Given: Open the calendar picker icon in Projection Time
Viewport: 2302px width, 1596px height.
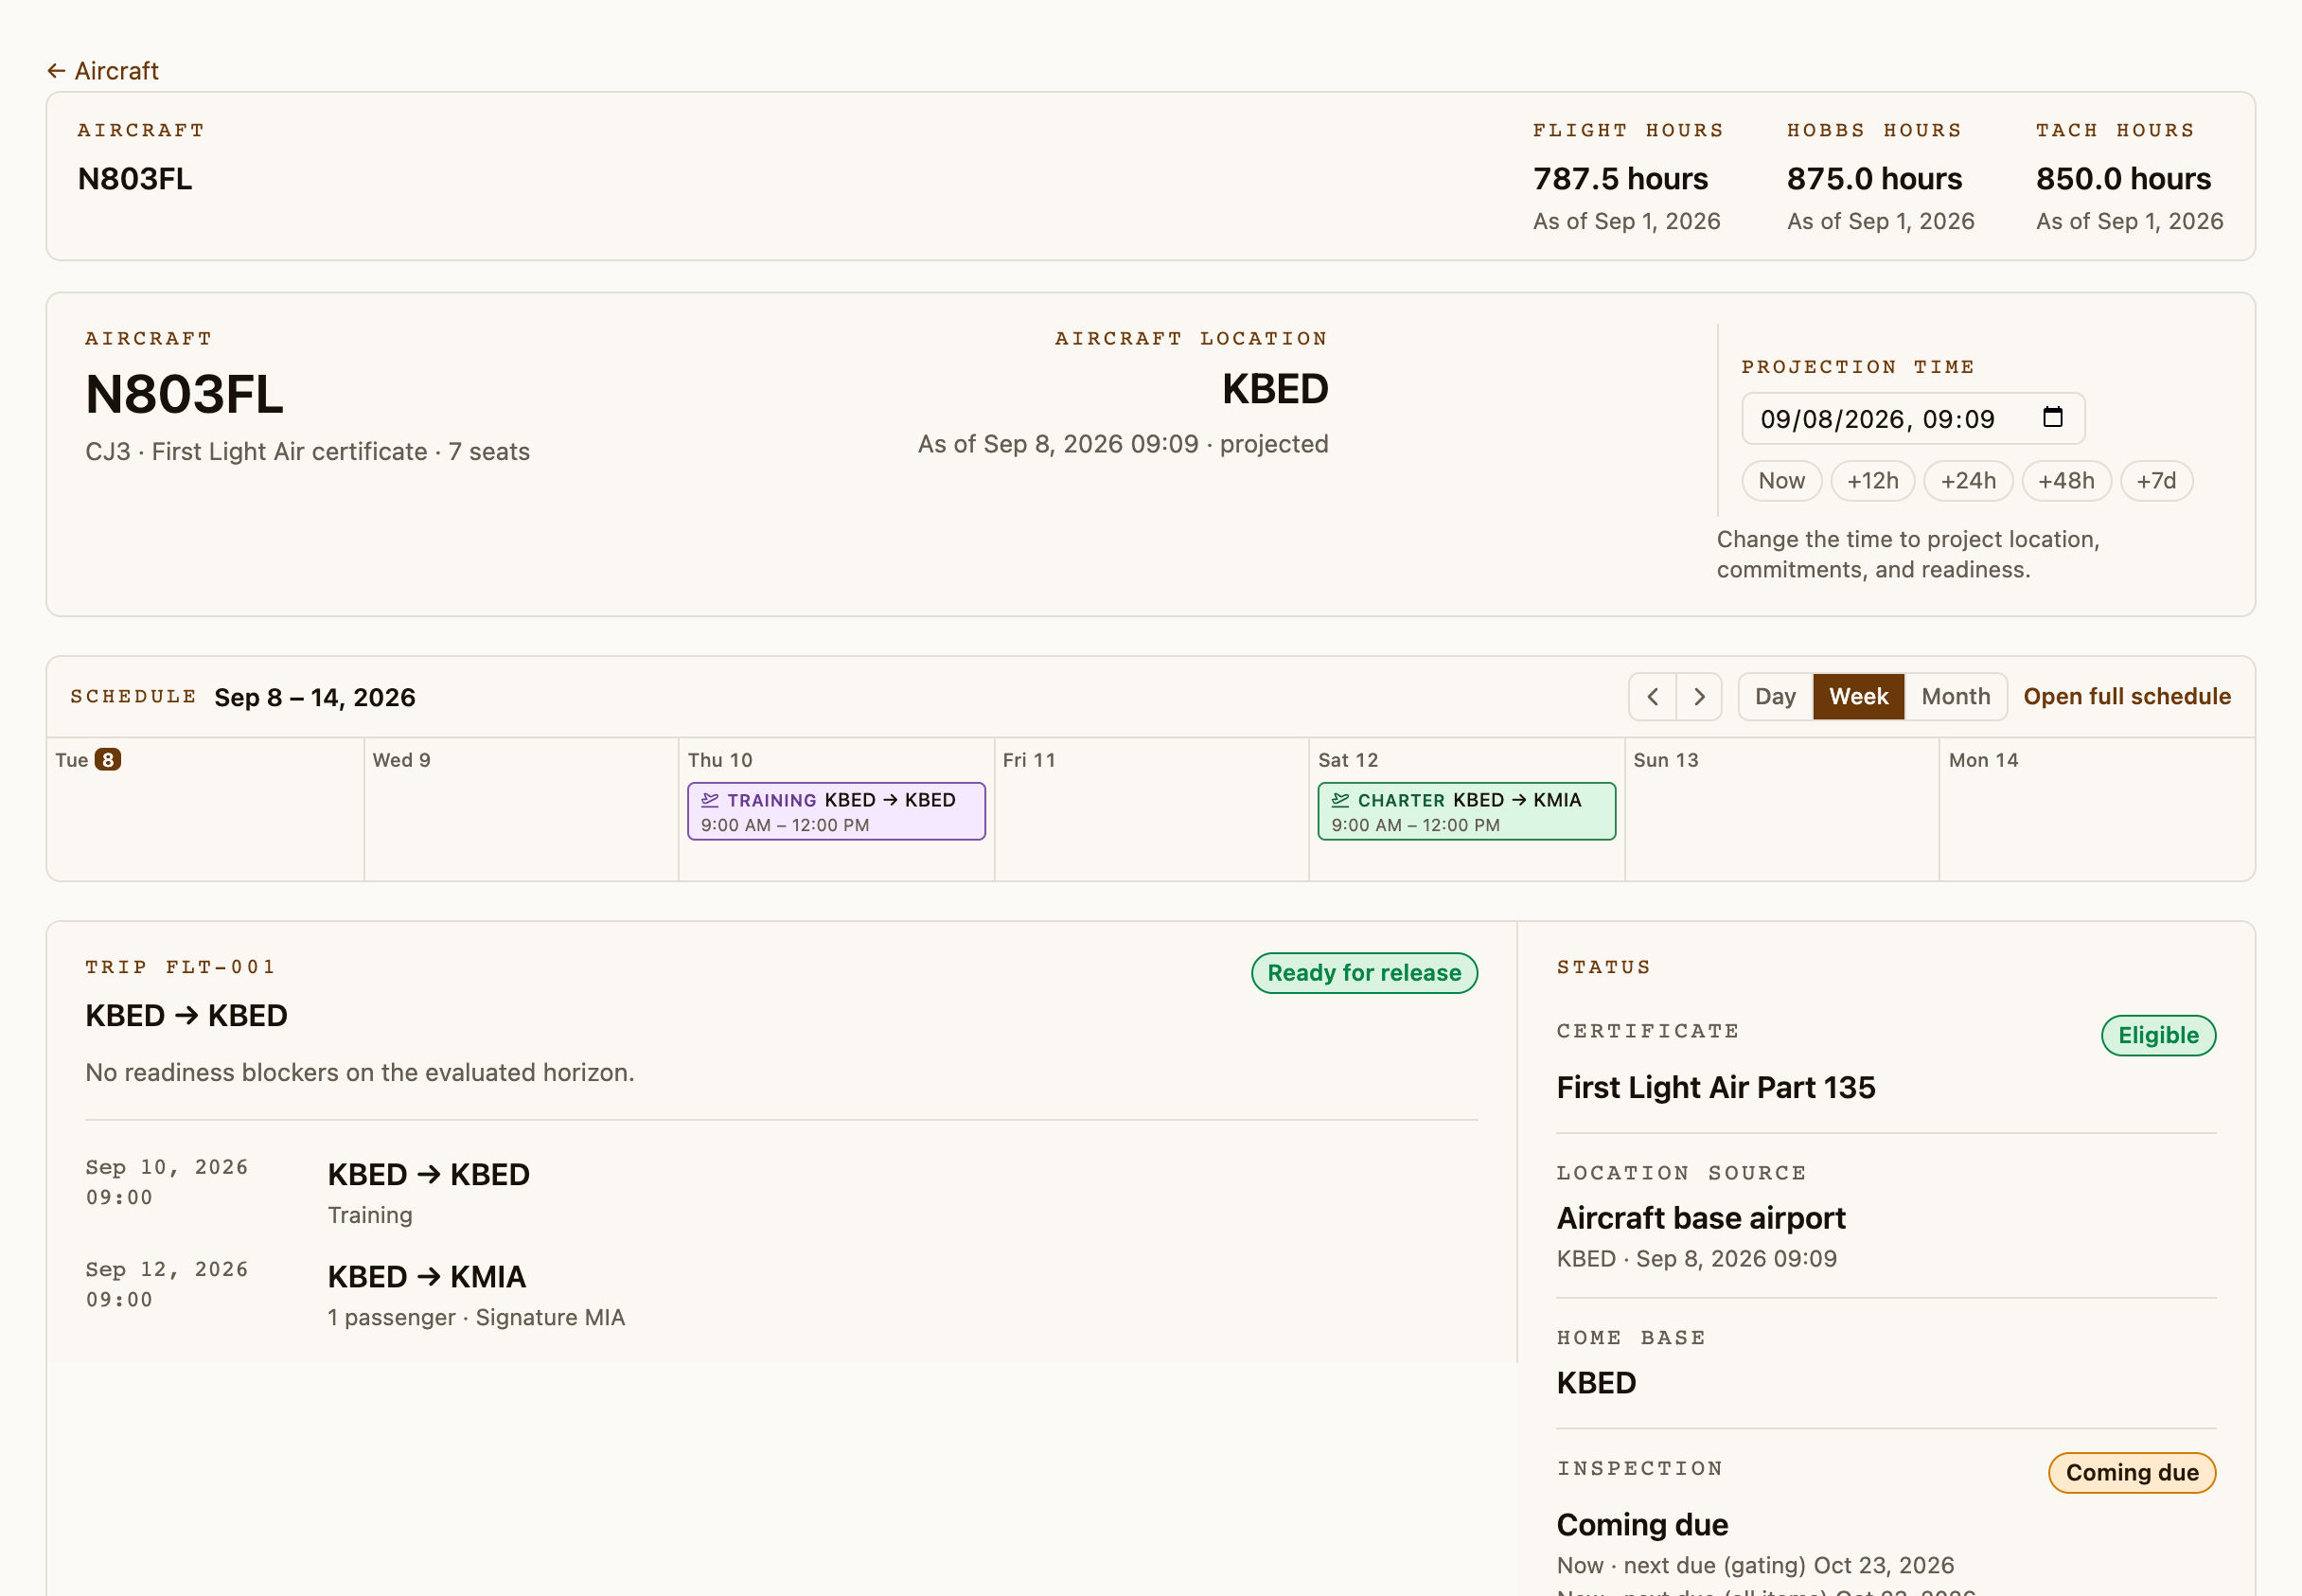Looking at the screenshot, I should (x=2052, y=418).
